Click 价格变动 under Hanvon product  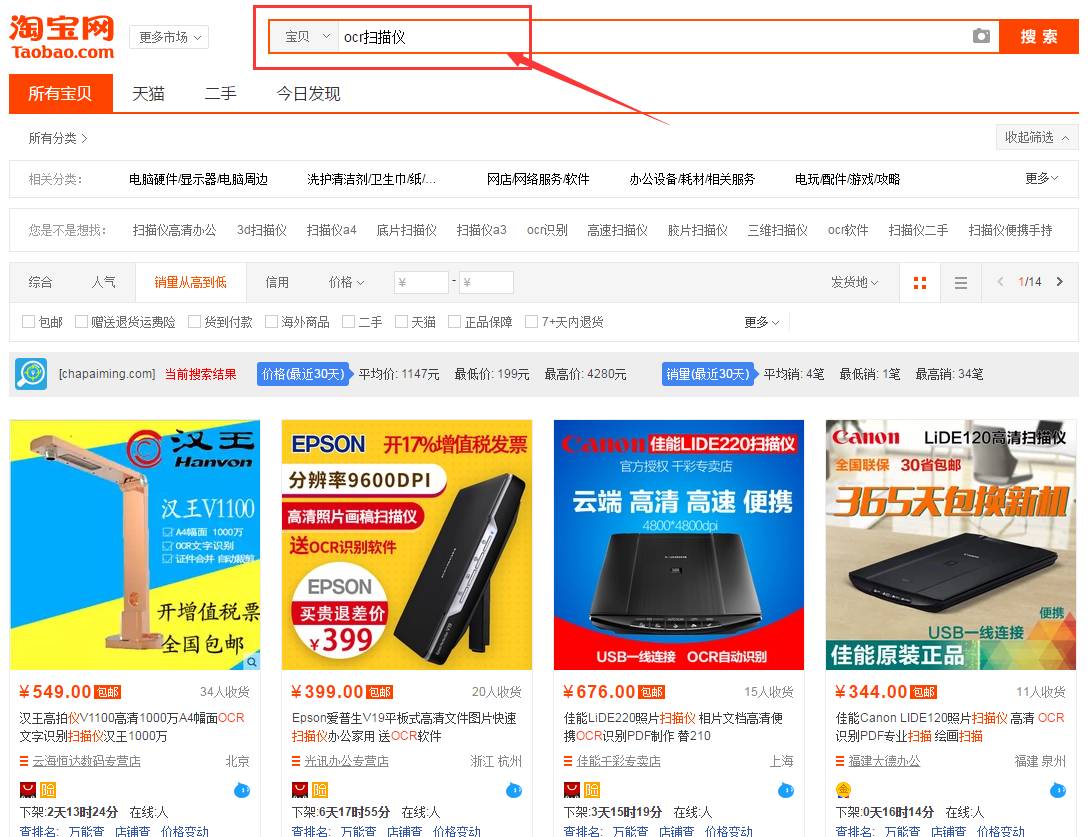185,831
